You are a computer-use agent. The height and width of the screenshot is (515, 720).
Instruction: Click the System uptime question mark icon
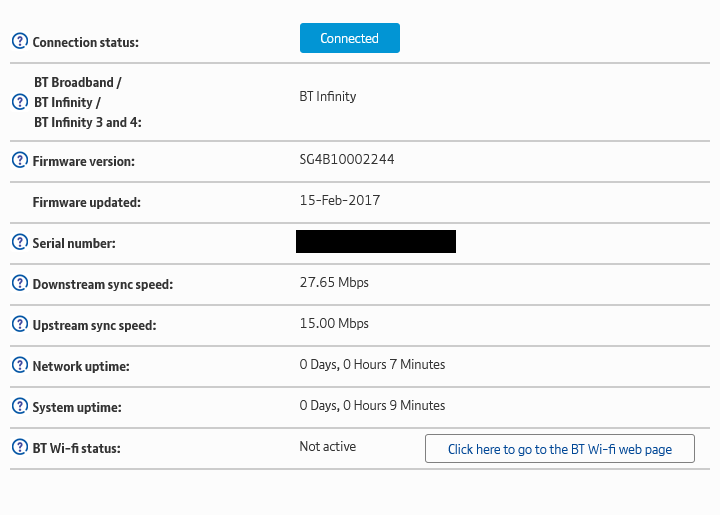pos(19,407)
